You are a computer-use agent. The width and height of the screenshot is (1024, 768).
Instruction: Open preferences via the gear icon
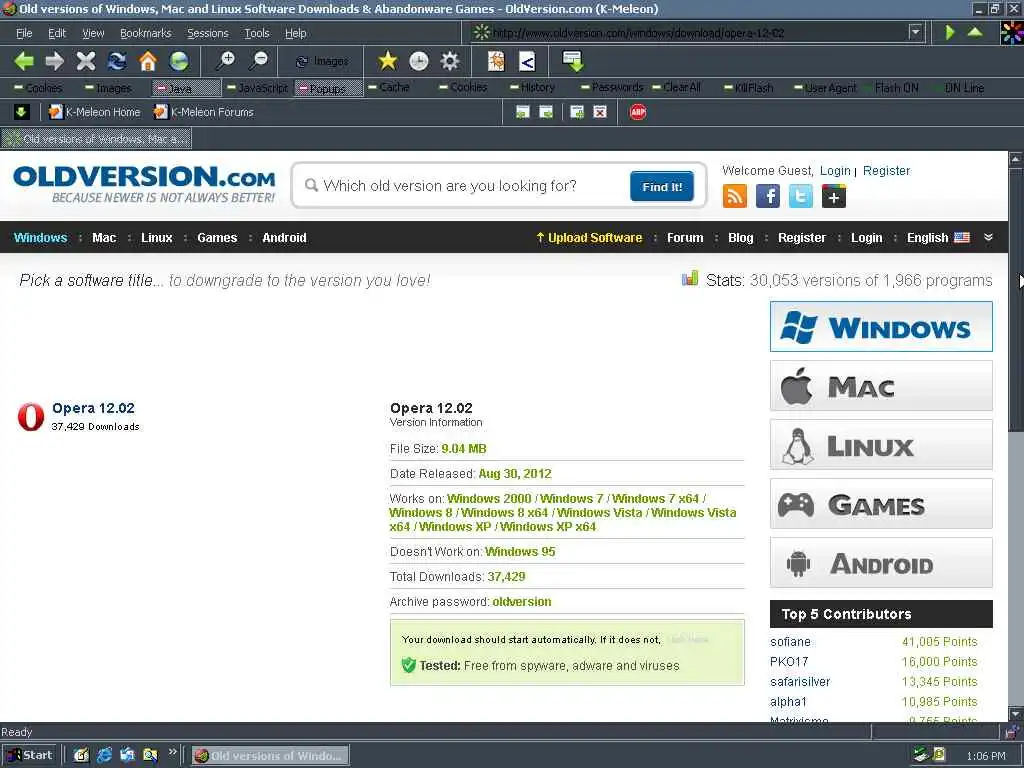click(450, 61)
